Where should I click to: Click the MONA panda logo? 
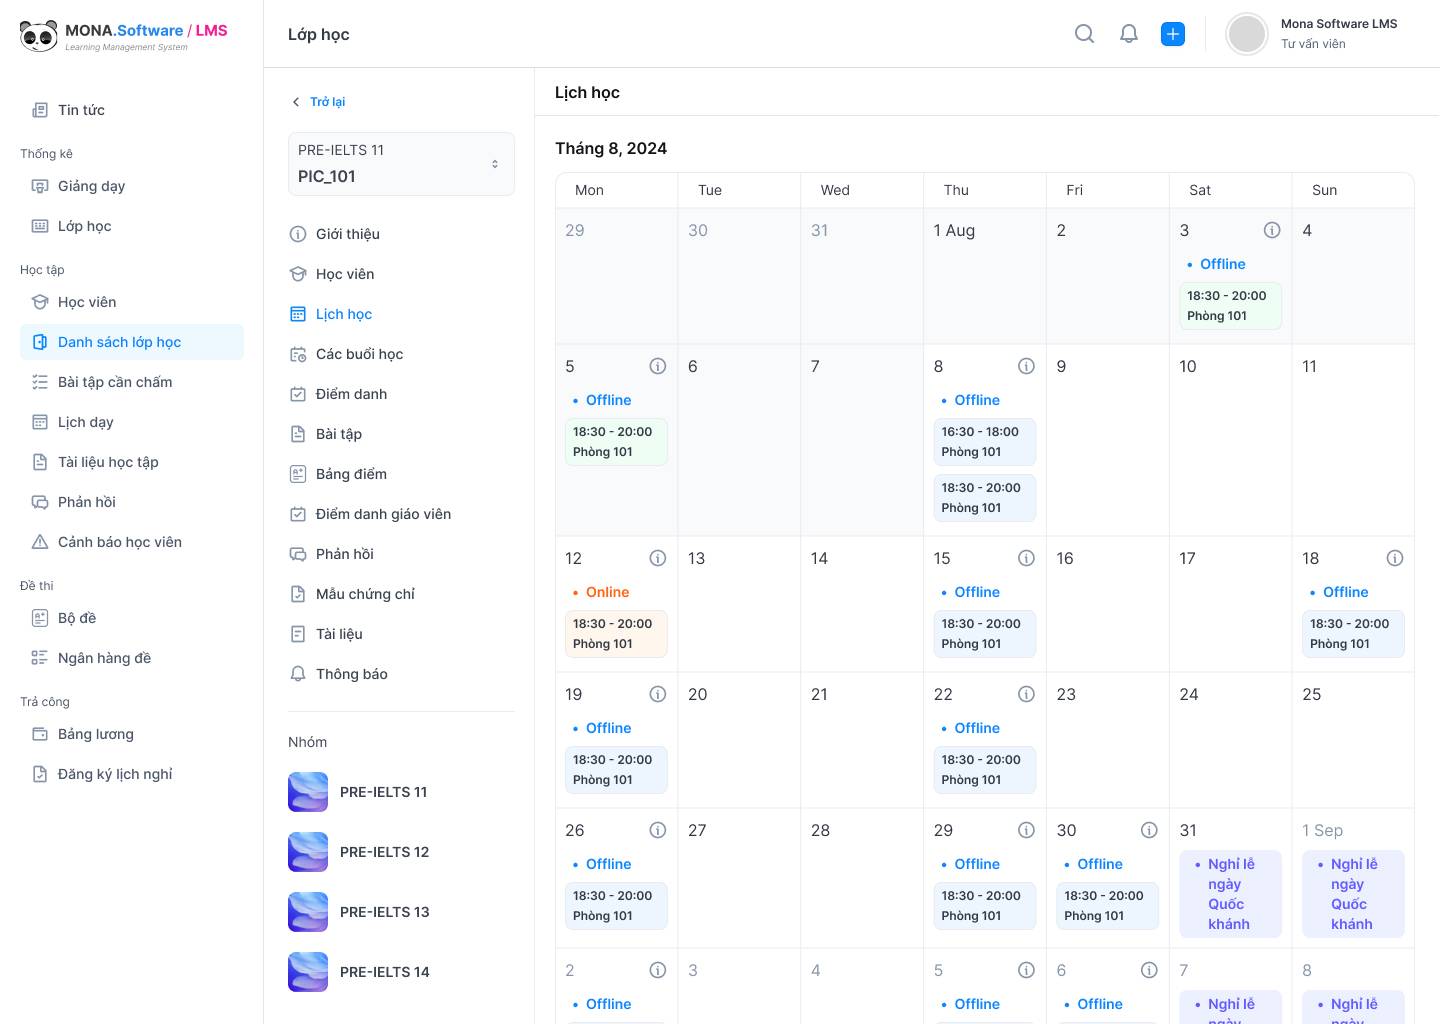[x=39, y=36]
